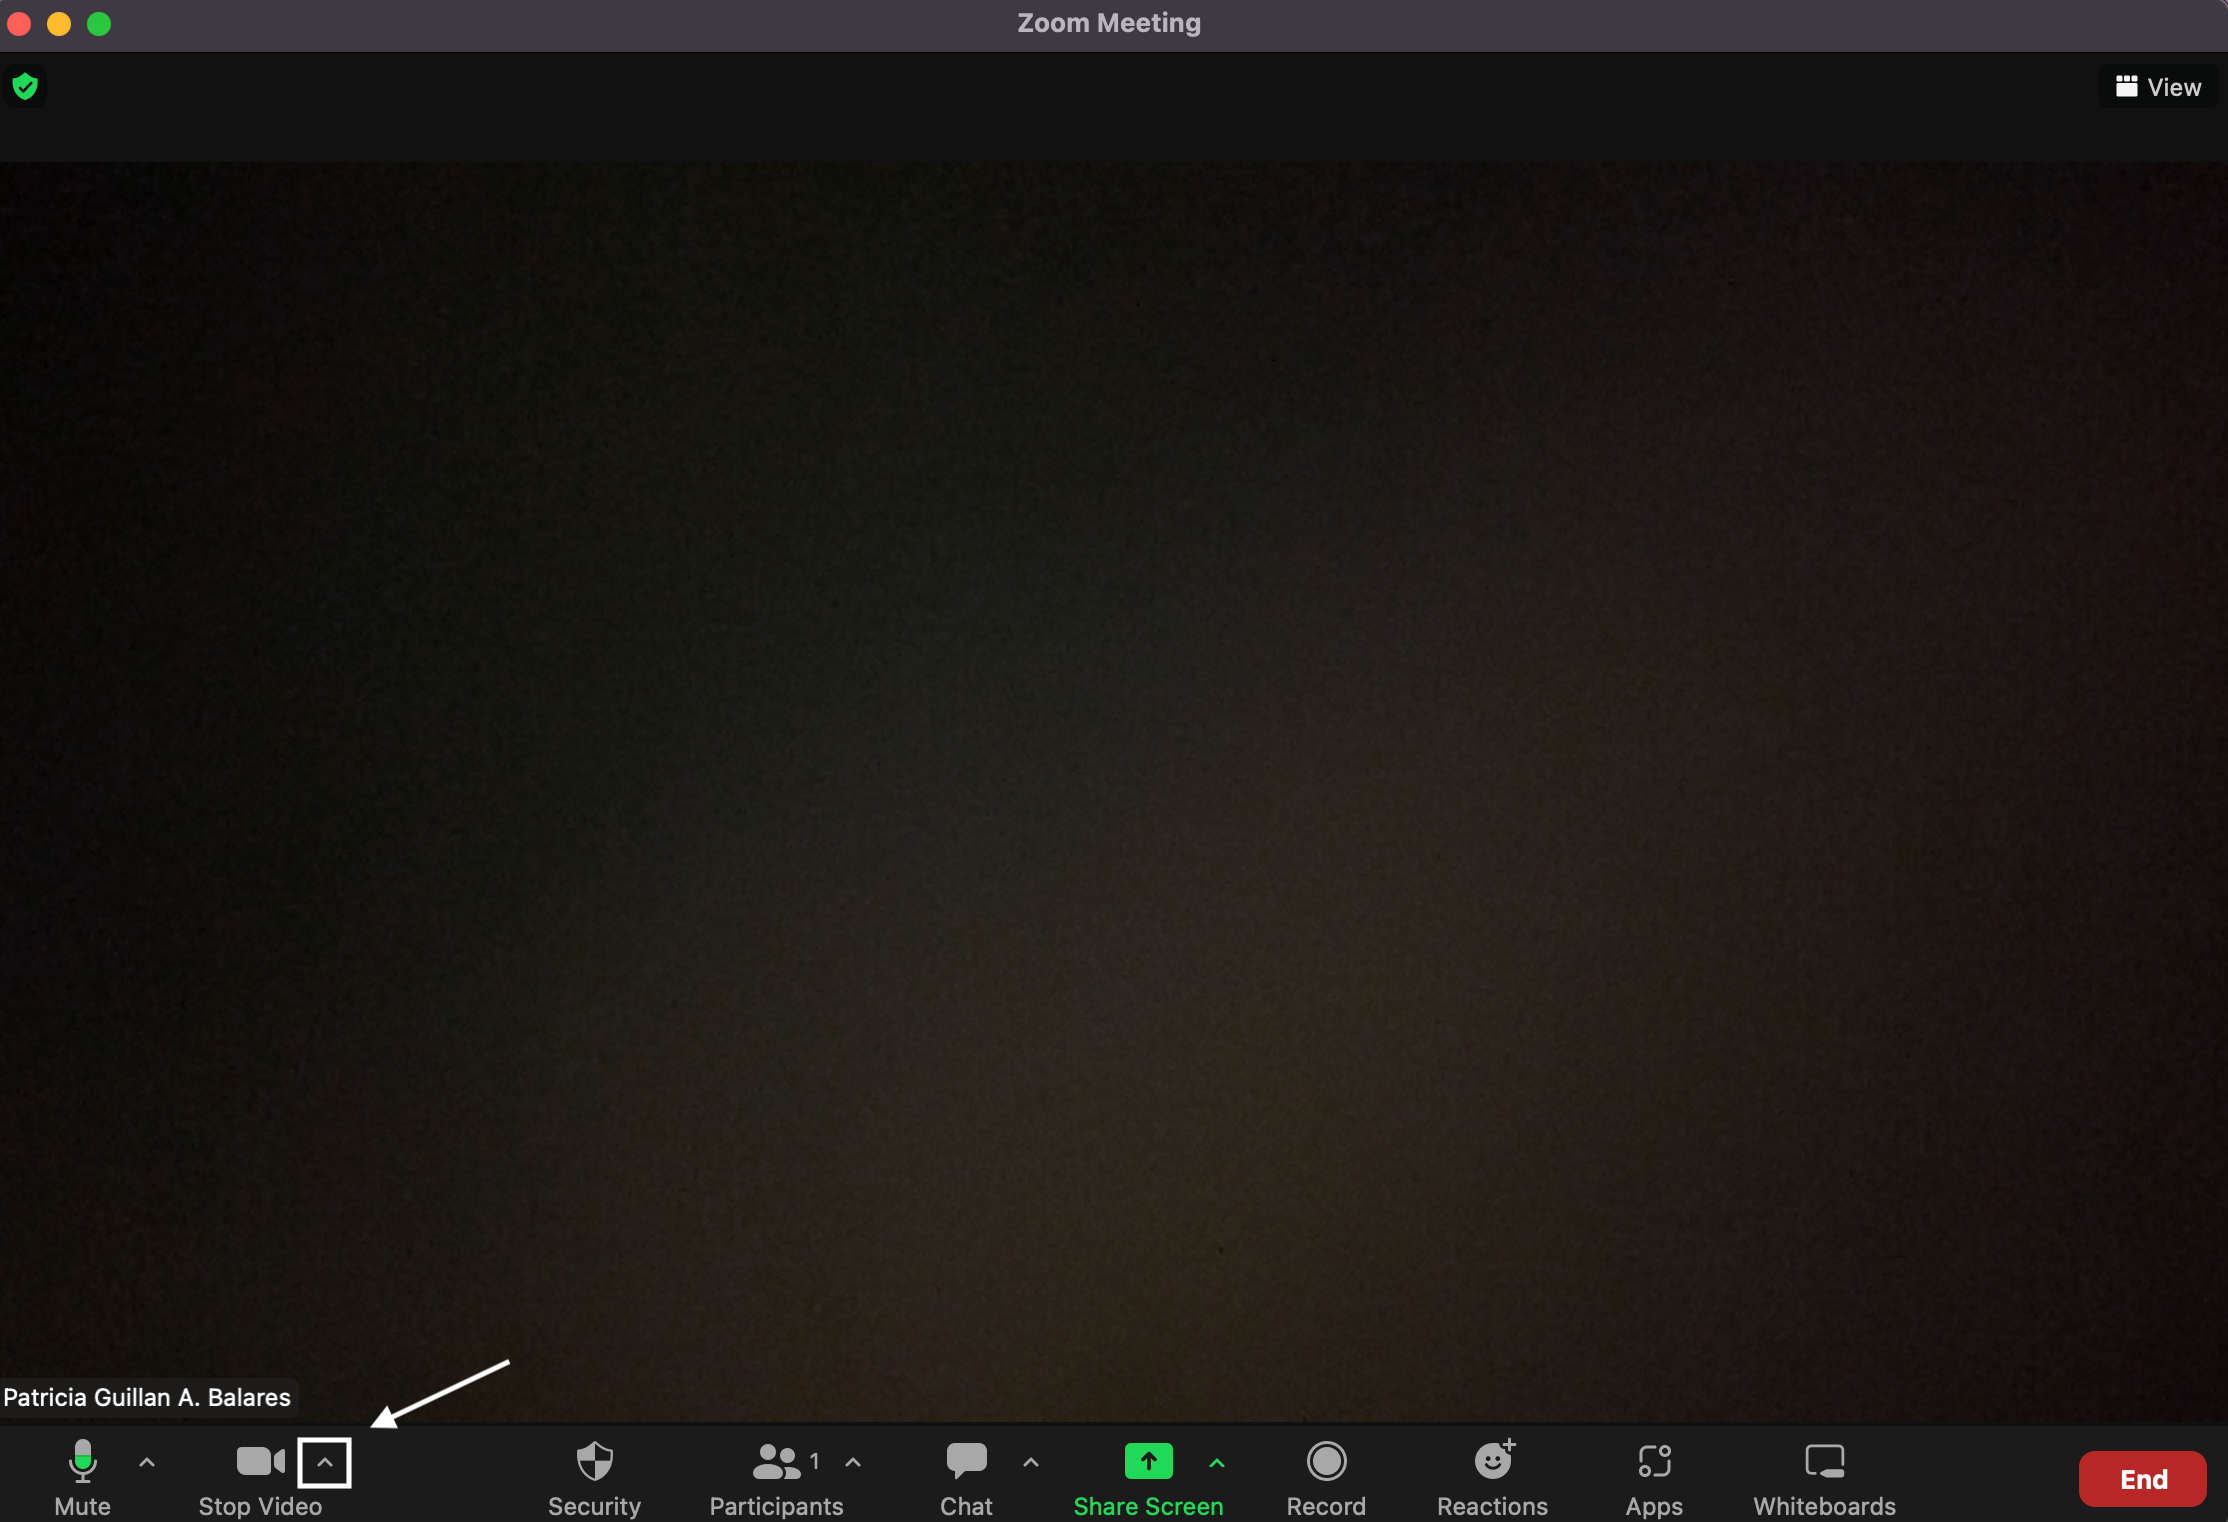Expand the share screen options arrow

pyautogui.click(x=1217, y=1462)
